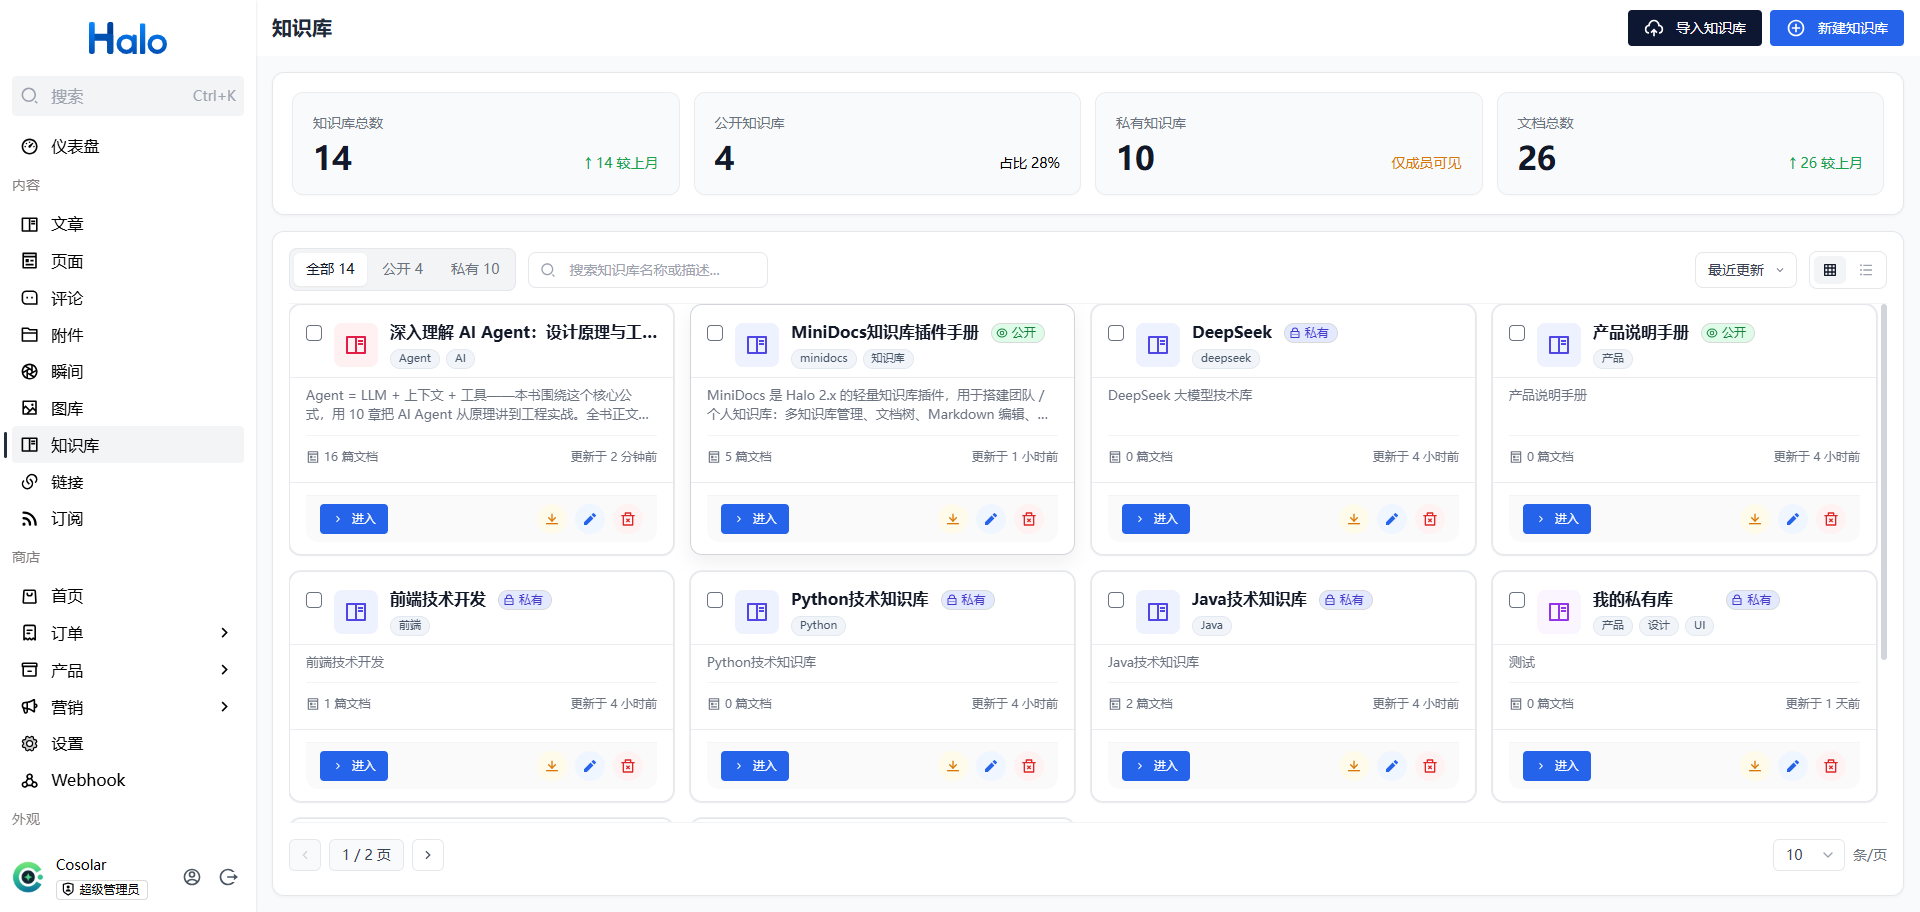Click the 新建知识库 button
The image size is (1920, 912).
(1837, 28)
